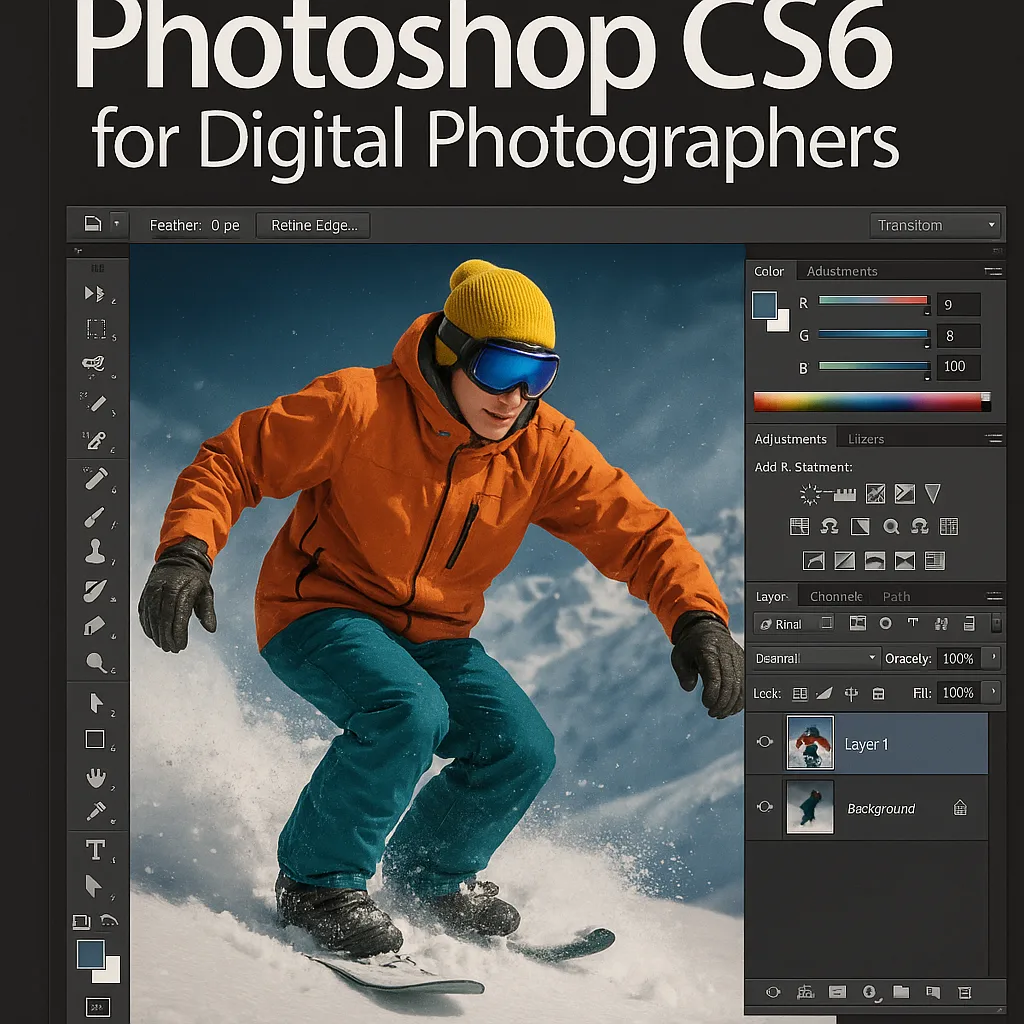
Task: Open the Transitom workspace dropdown
Action: pos(935,225)
